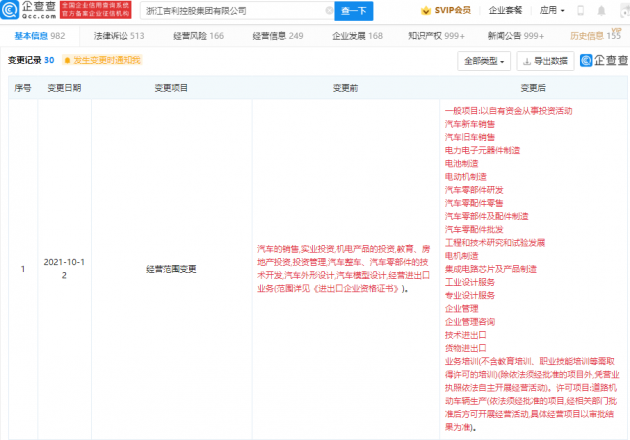The image size is (630, 440).
Task: Click 电池制造 line
Action: pos(461,164)
